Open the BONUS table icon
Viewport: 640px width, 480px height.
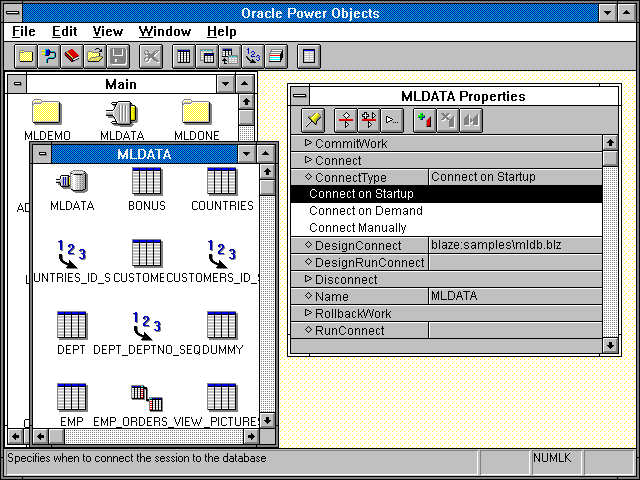click(x=147, y=183)
